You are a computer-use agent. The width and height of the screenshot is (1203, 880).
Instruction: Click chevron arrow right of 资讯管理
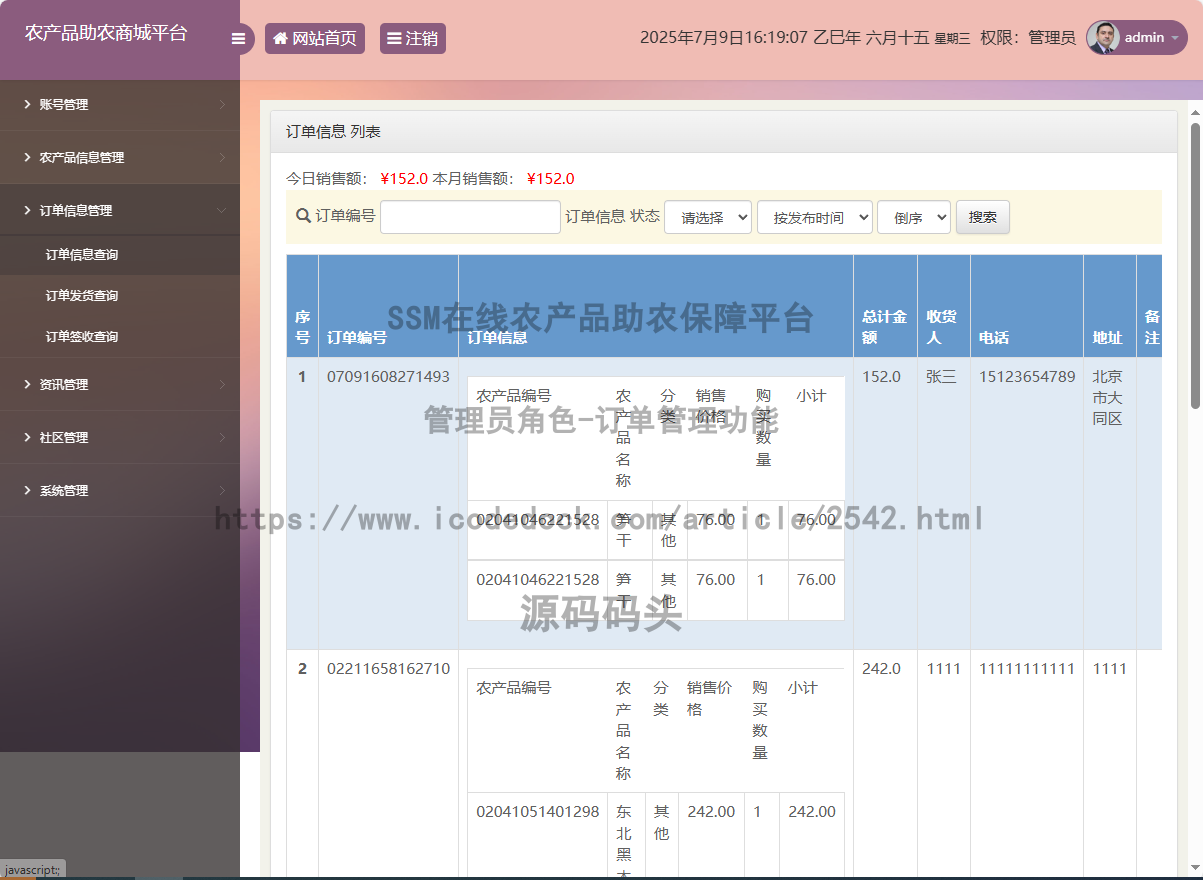pyautogui.click(x=222, y=384)
